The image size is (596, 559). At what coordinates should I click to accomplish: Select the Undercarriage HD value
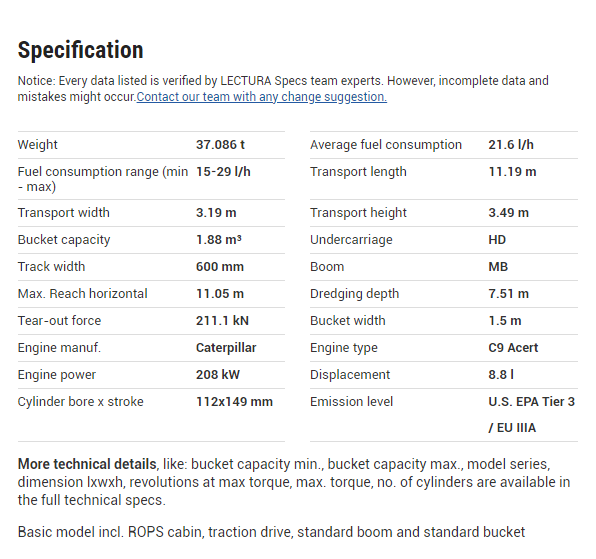(x=497, y=240)
